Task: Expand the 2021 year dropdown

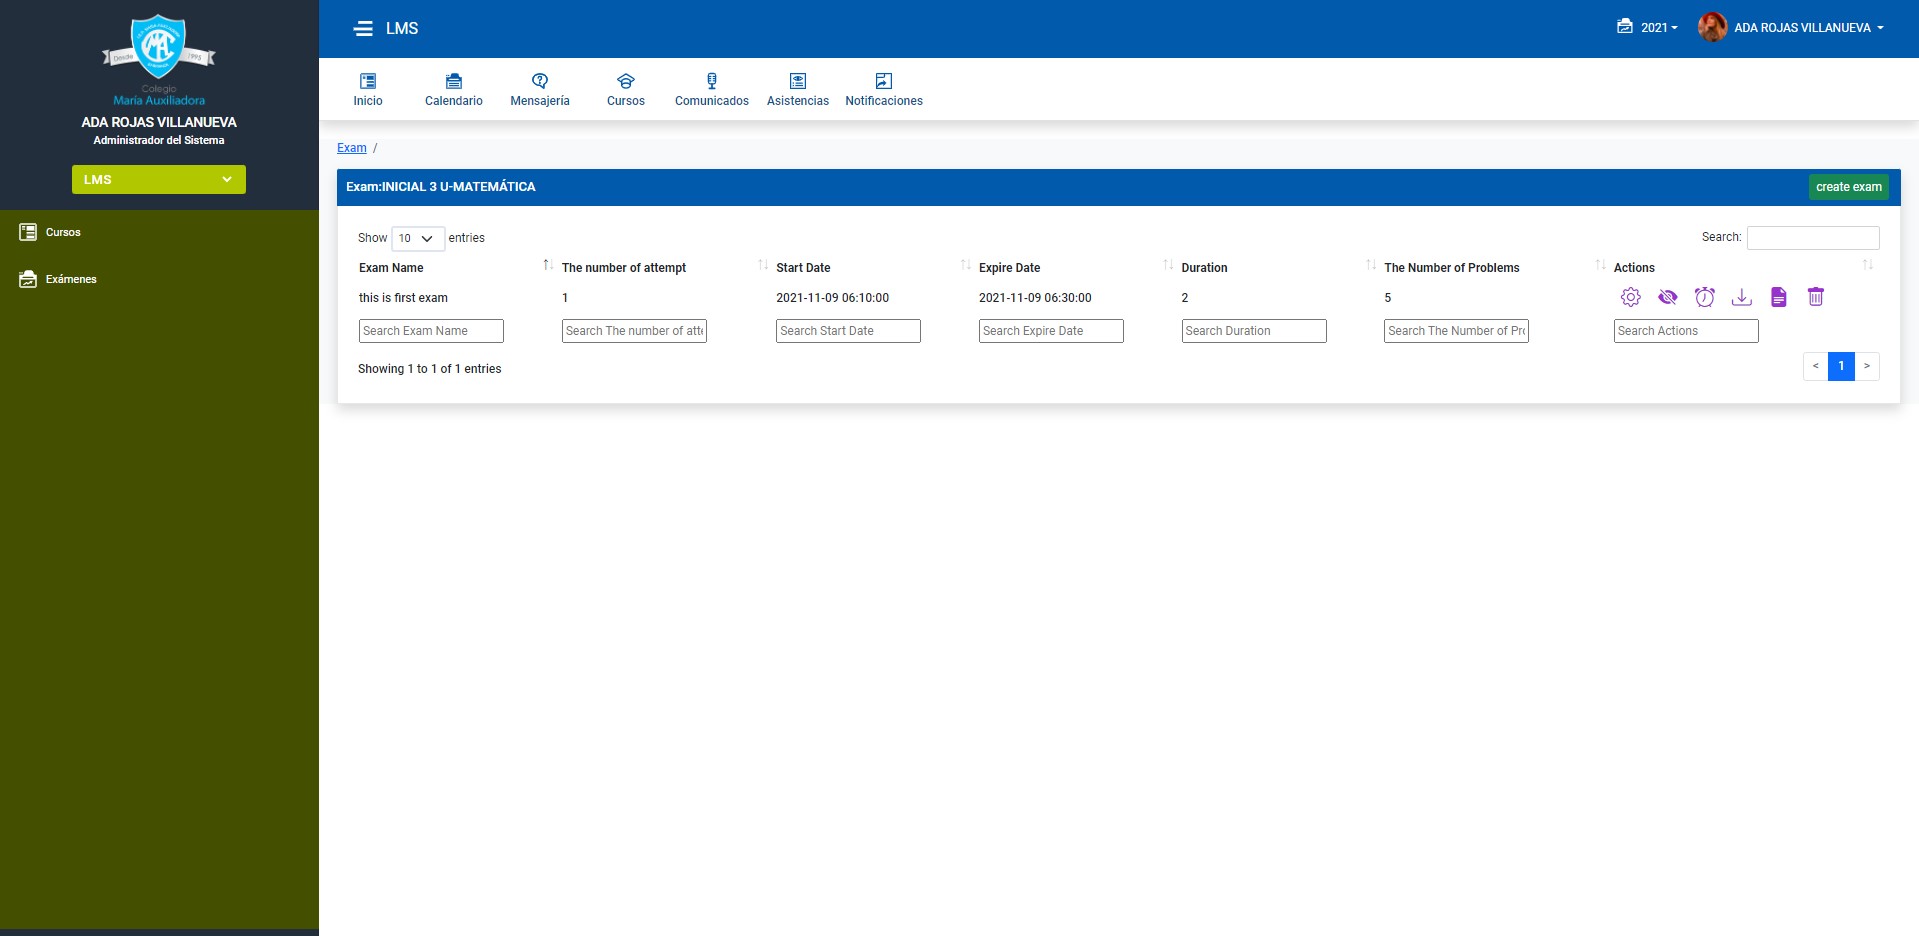Action: coord(1647,28)
